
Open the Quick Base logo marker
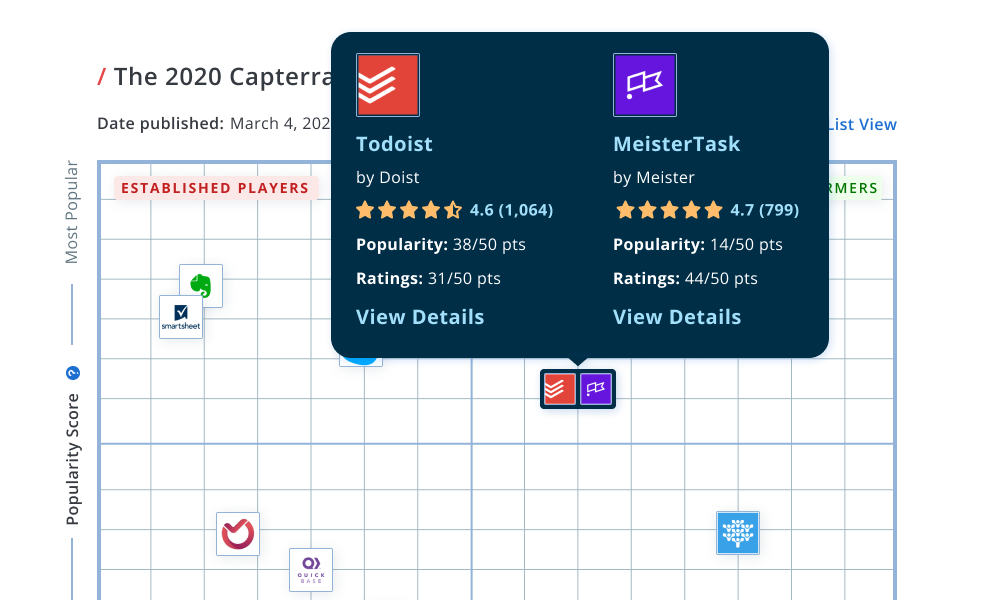coord(311,570)
